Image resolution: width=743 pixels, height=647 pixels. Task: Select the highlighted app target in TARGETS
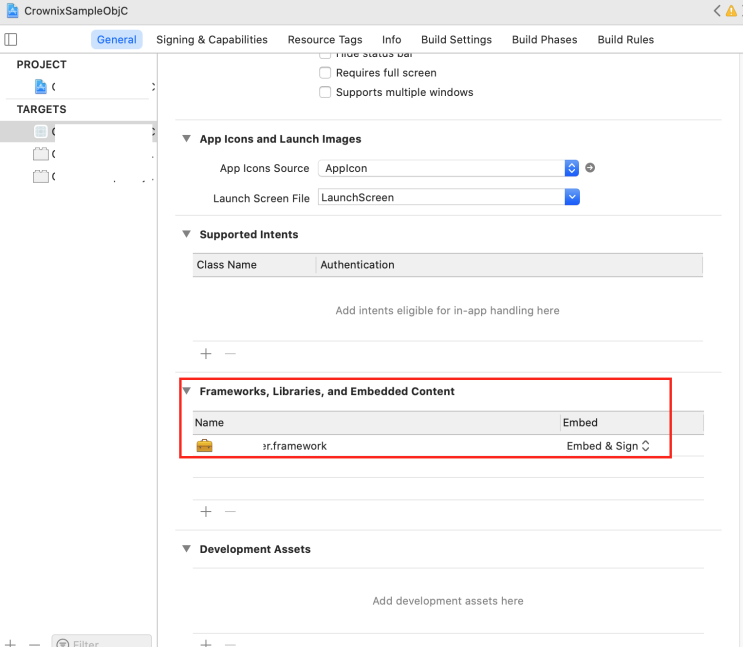point(78,131)
